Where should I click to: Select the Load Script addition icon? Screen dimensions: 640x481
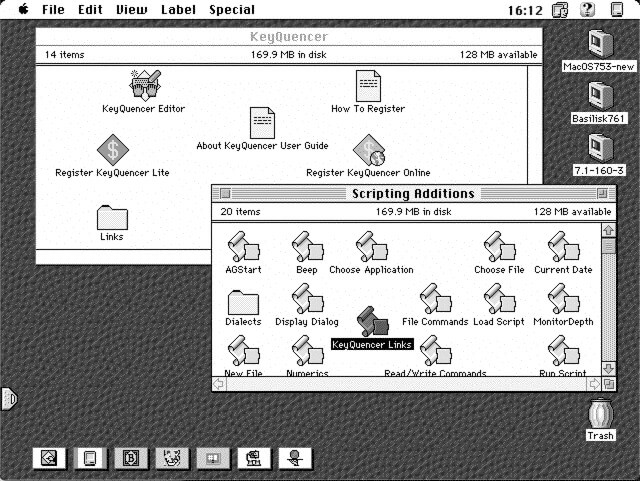(499, 299)
